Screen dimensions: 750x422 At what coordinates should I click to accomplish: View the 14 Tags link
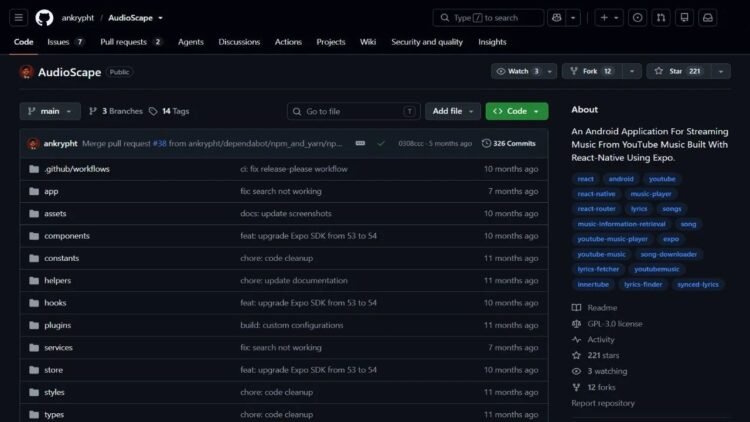click(x=169, y=111)
